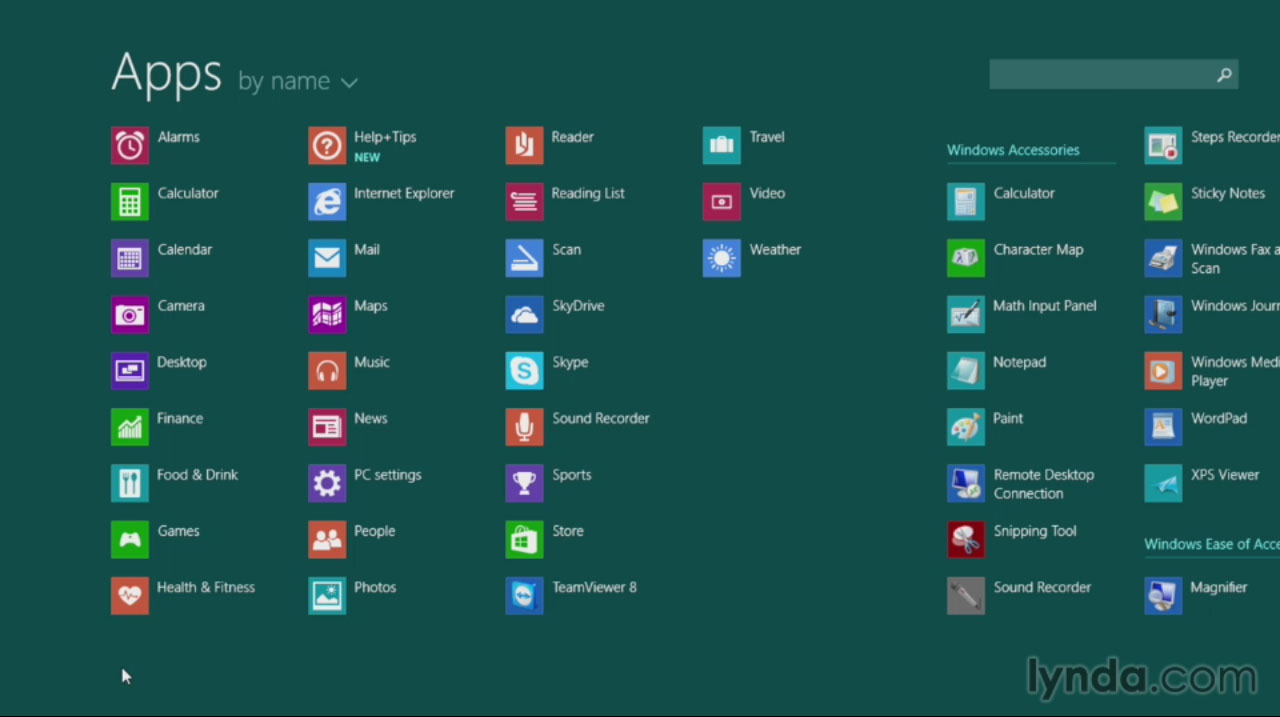The height and width of the screenshot is (717, 1280).
Task: Open the Desktop tile
Action: (130, 371)
